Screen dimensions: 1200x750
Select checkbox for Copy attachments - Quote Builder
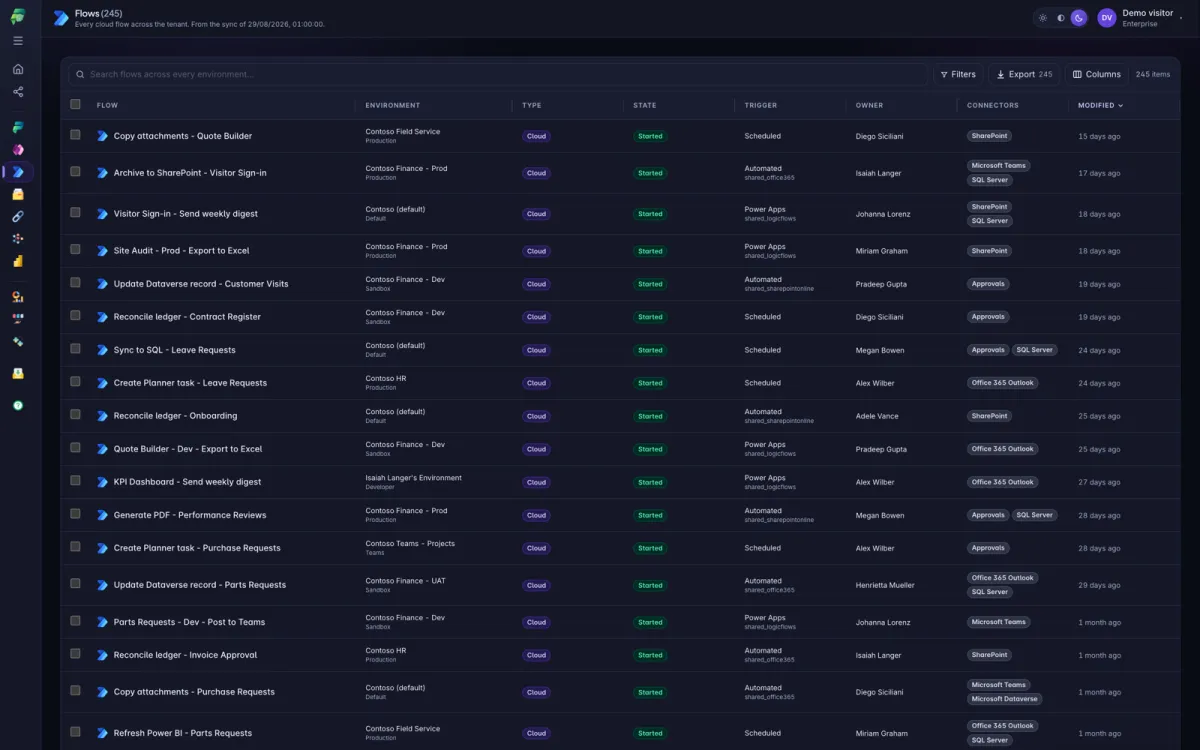point(75,134)
